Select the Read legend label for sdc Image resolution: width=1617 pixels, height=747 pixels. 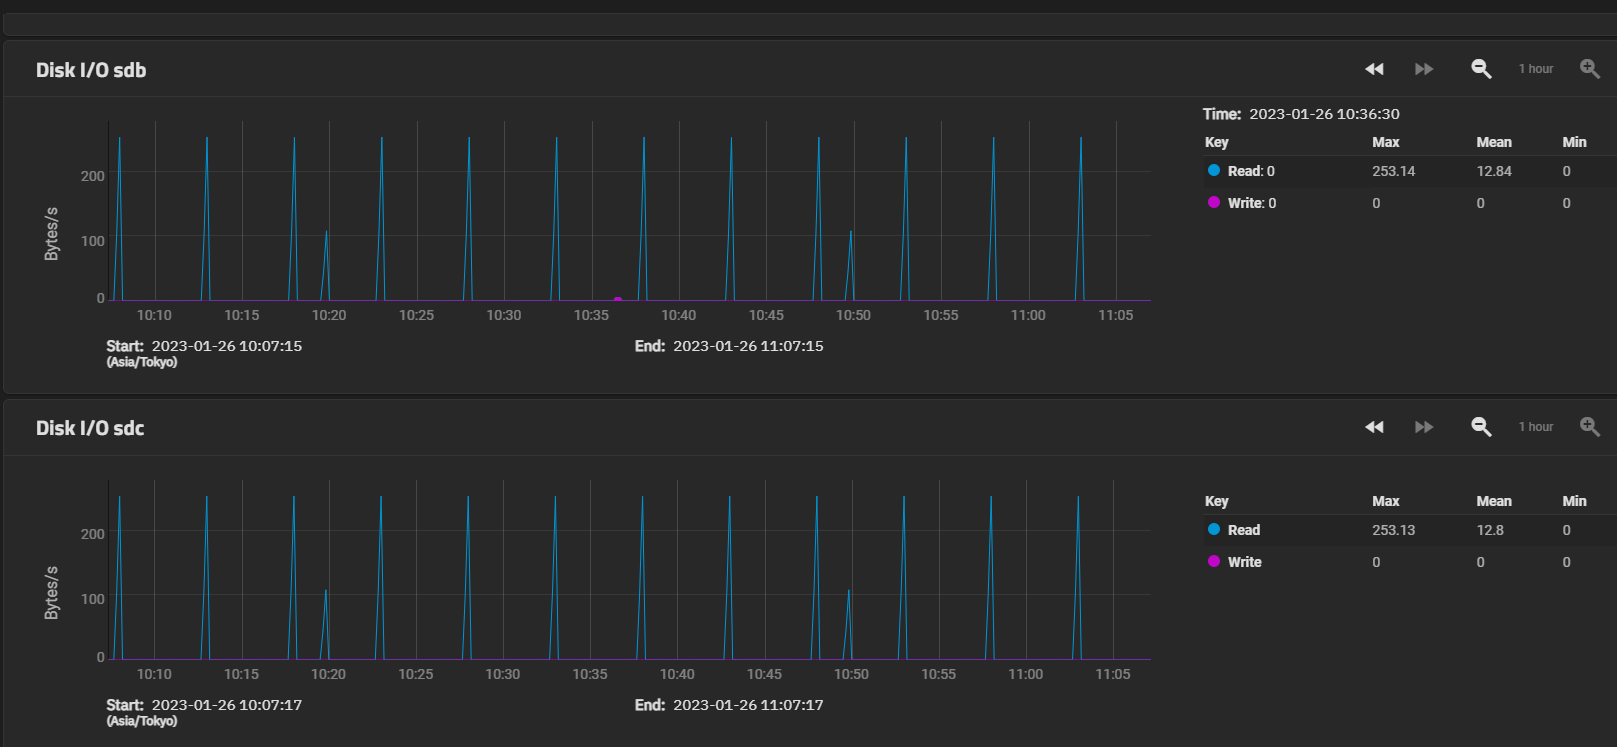(x=1244, y=530)
